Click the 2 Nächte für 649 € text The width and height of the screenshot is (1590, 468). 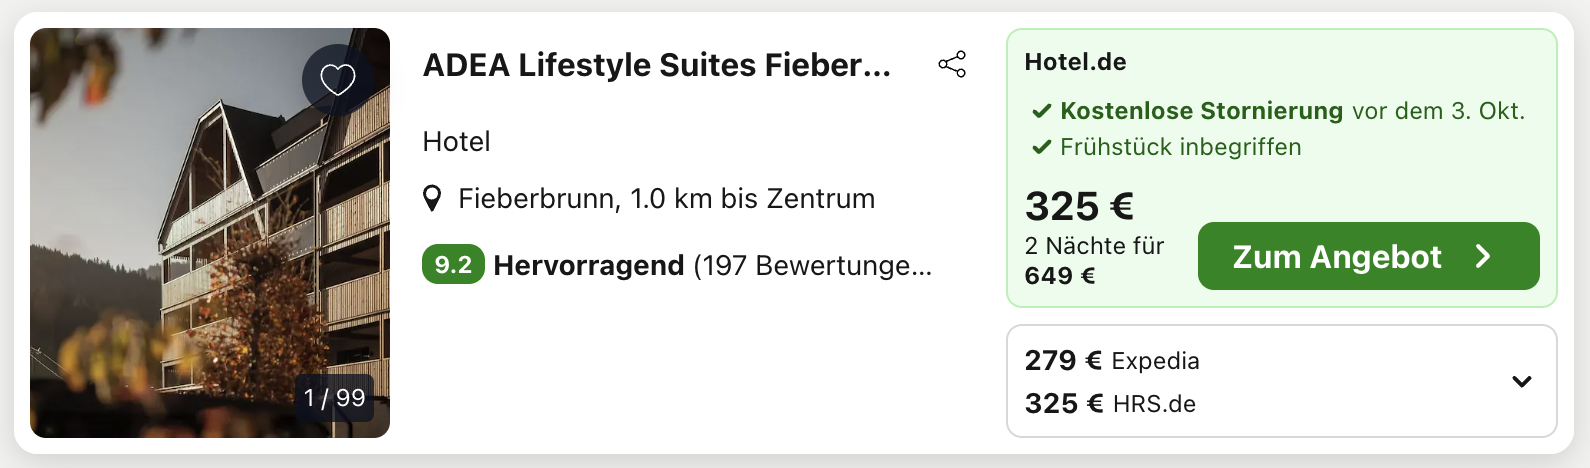1094,261
